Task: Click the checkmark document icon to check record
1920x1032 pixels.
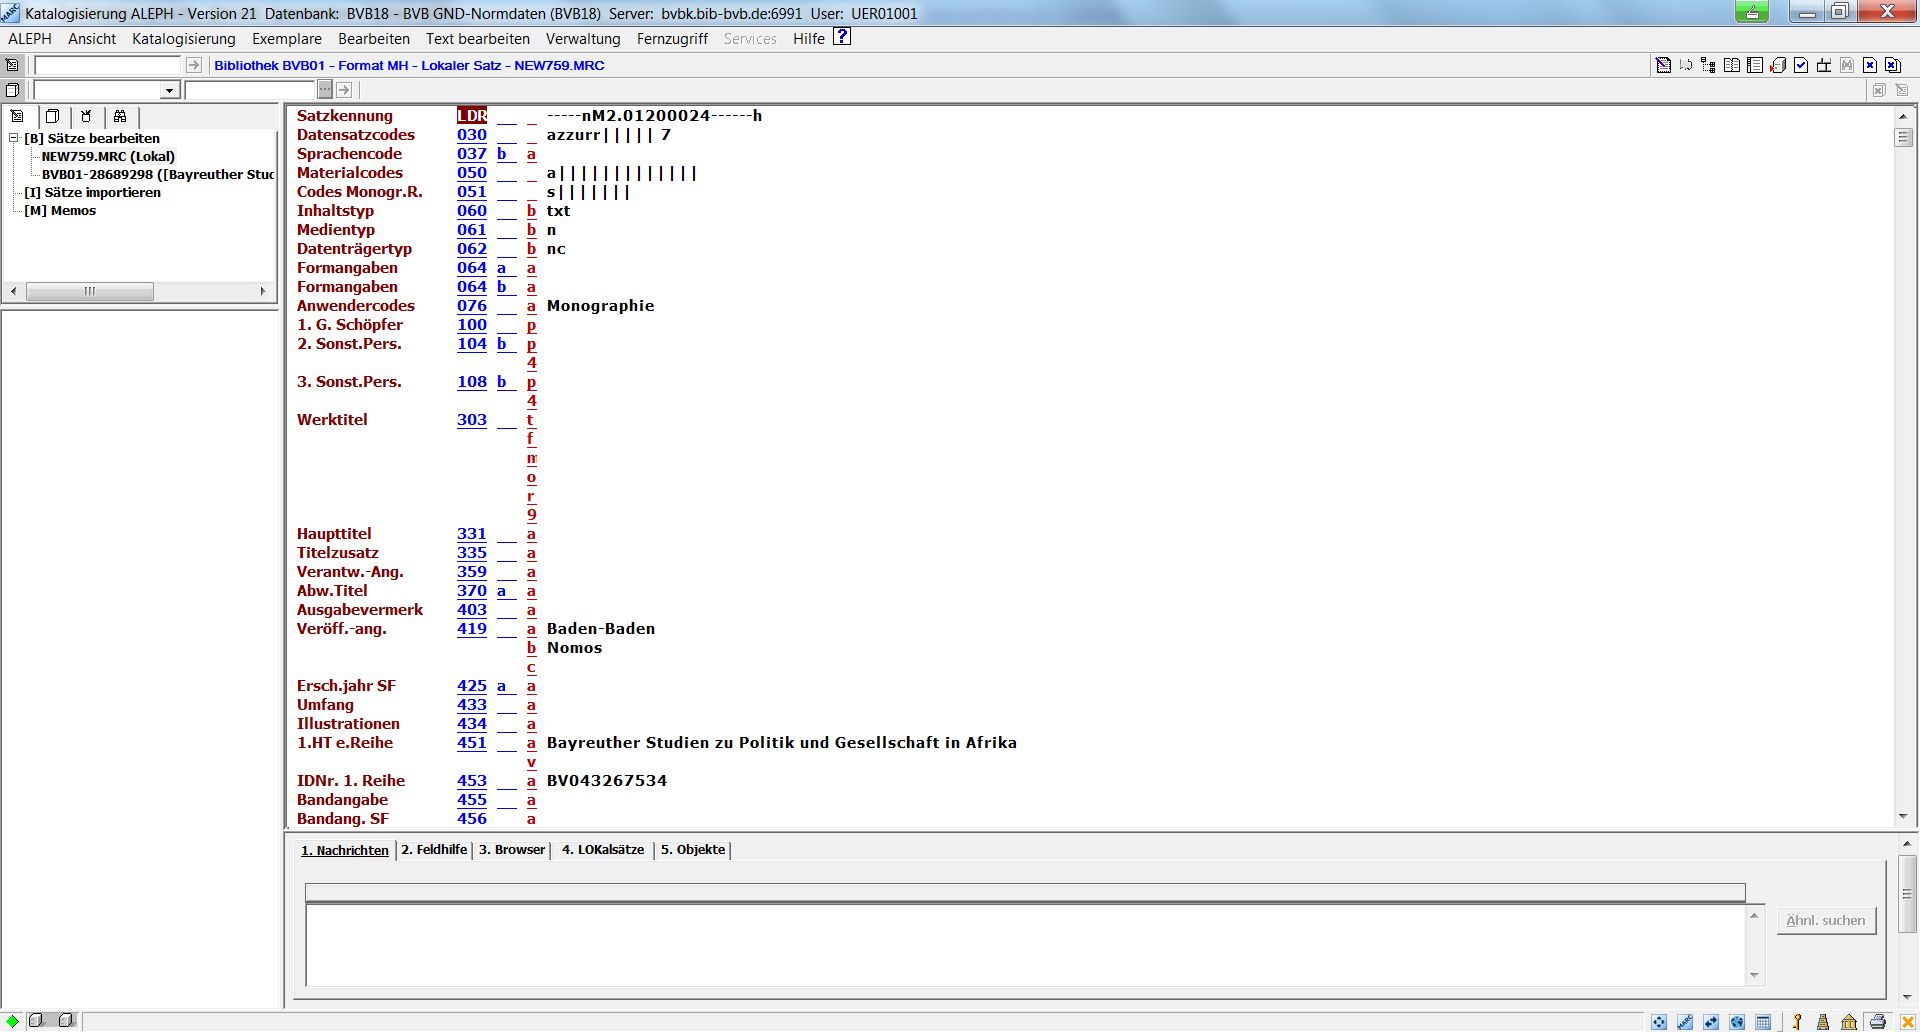Action: coord(1801,65)
